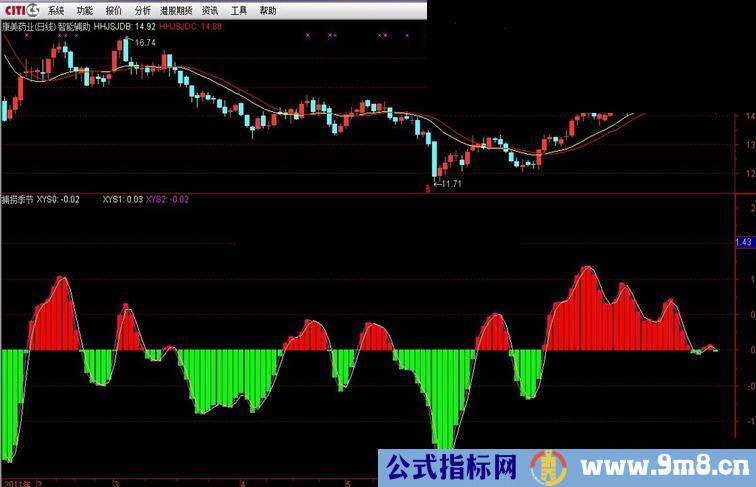This screenshot has height=487, width=756.
Task: Click the 16.74 high price marker
Action: tap(144, 44)
